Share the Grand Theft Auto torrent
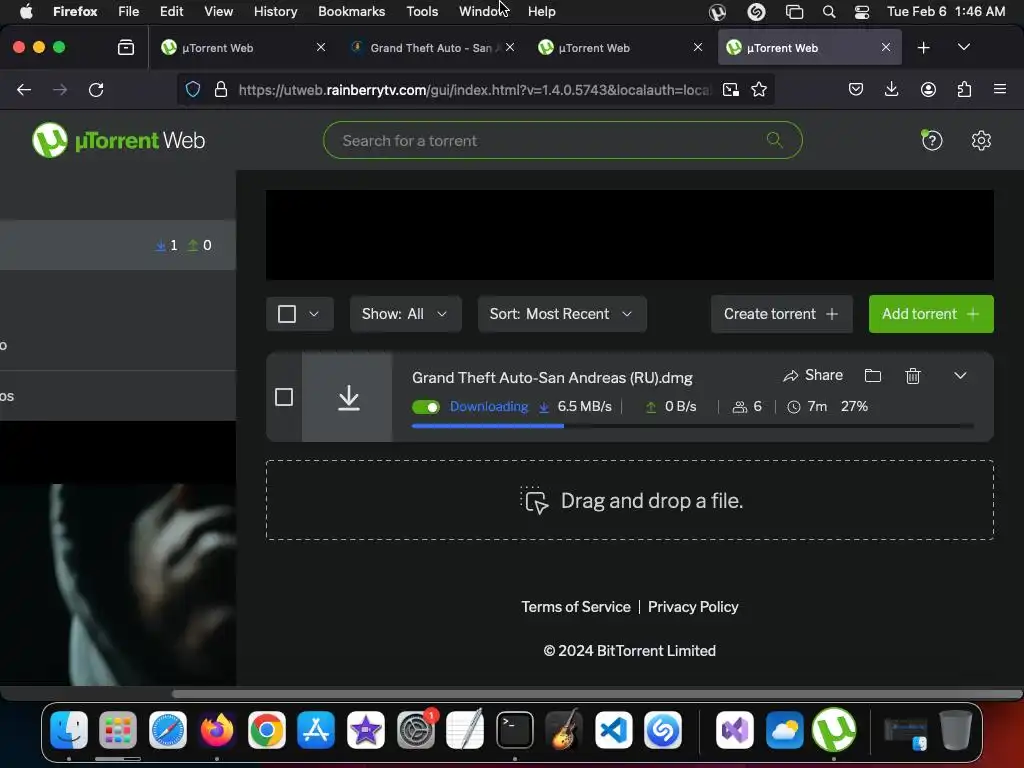The width and height of the screenshot is (1024, 768). pos(813,376)
